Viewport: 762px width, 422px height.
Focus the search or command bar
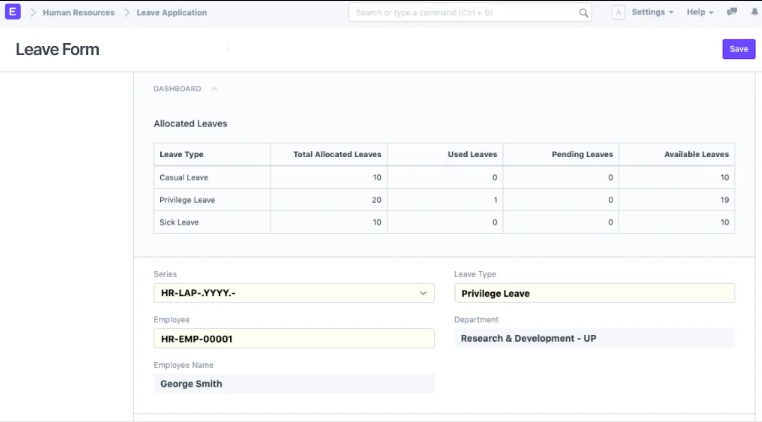(x=469, y=13)
